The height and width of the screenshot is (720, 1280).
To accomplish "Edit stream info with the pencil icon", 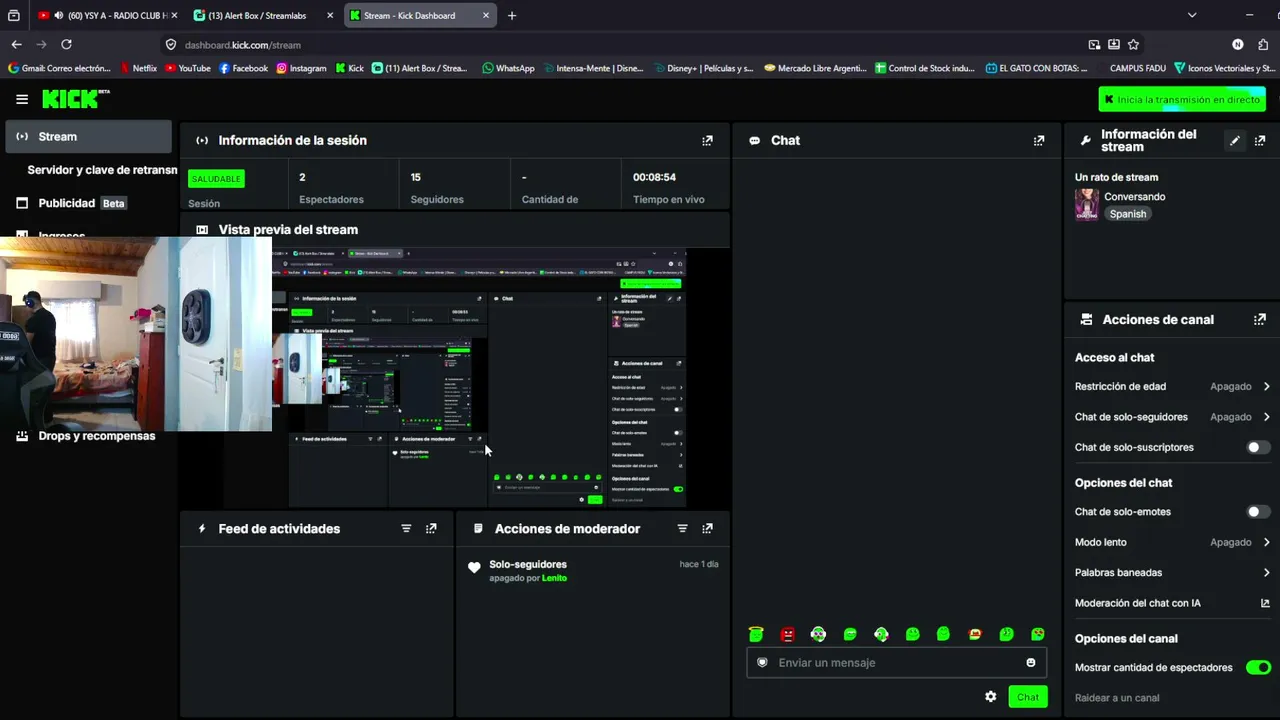I will point(1235,141).
